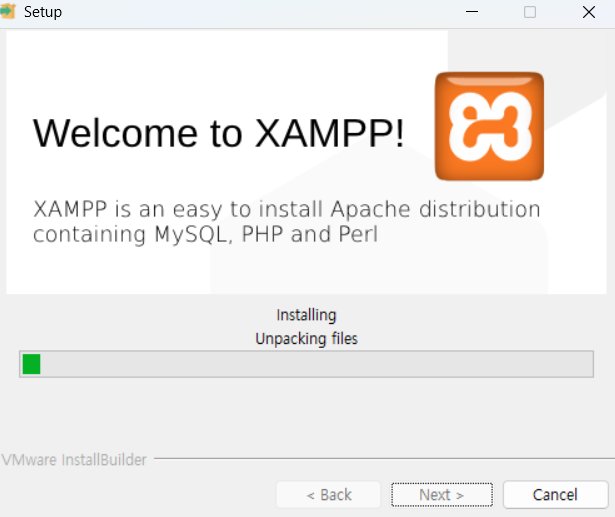Click the Setup installer icon in title bar
Image resolution: width=615 pixels, height=517 pixels.
(7, 12)
